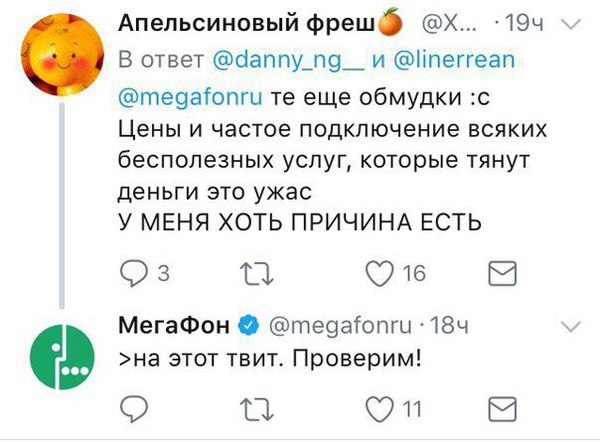Share МегаФон tweet via envelope icon
The height and width of the screenshot is (442, 600).
500,407
